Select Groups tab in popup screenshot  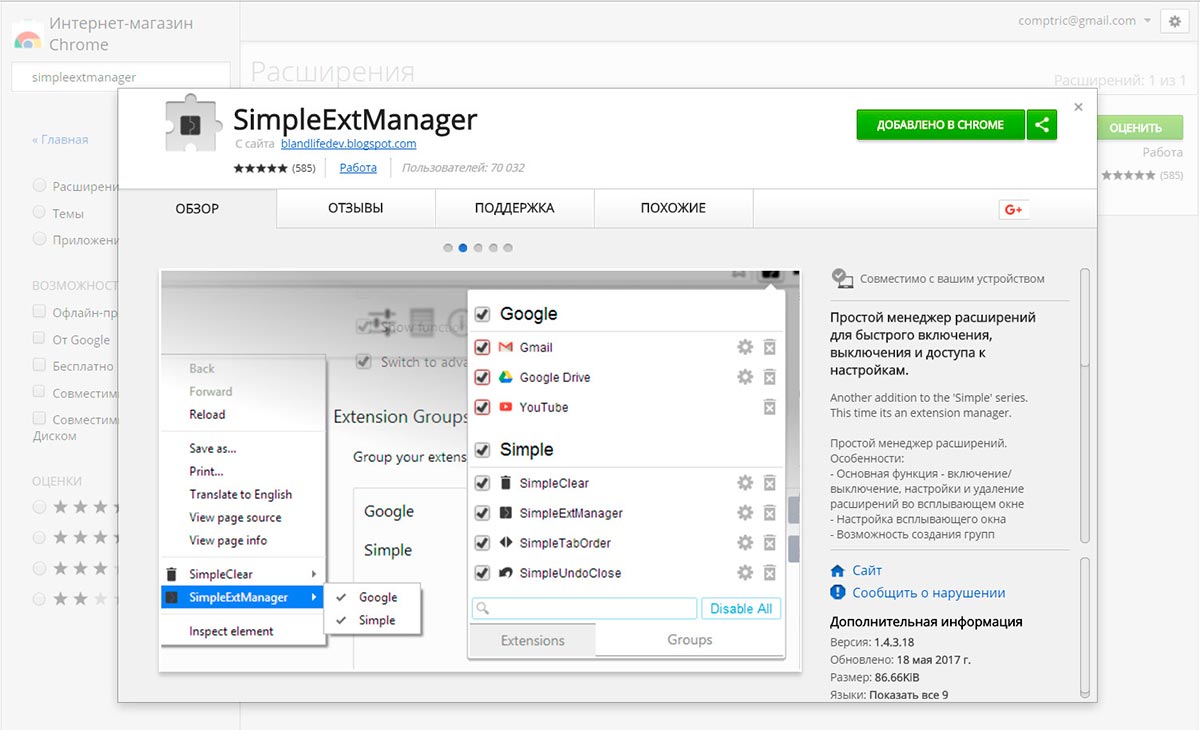690,640
